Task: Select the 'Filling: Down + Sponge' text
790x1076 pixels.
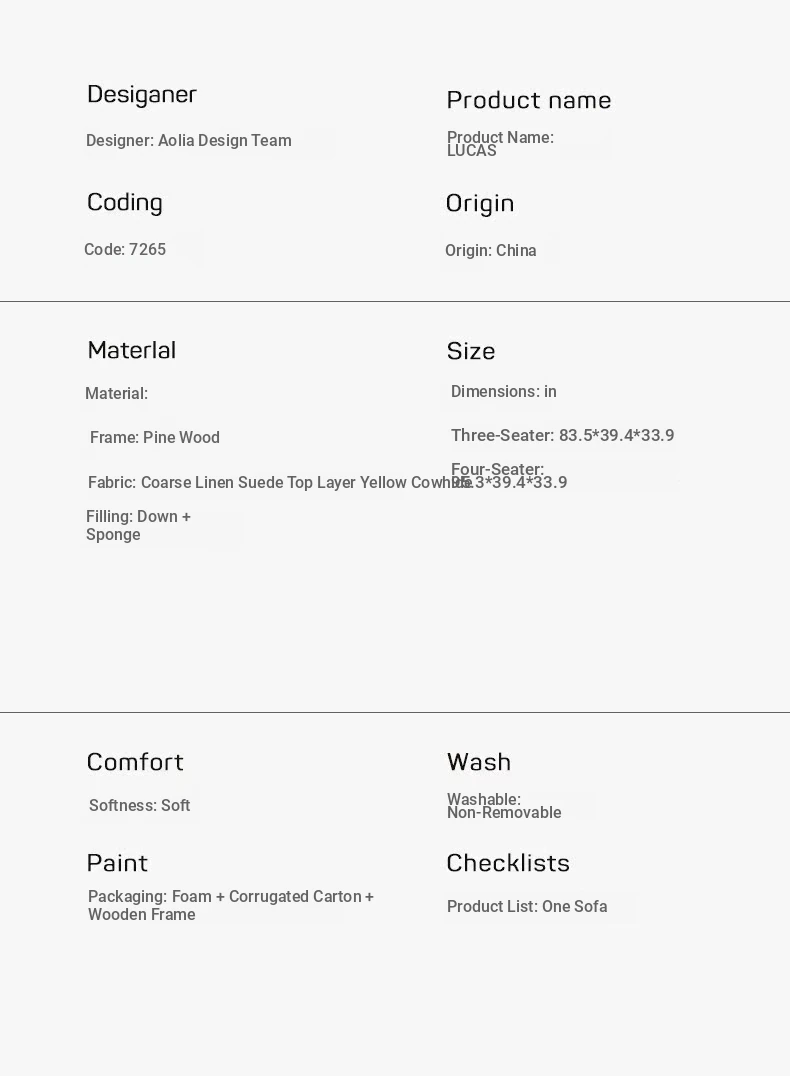Action: point(138,526)
